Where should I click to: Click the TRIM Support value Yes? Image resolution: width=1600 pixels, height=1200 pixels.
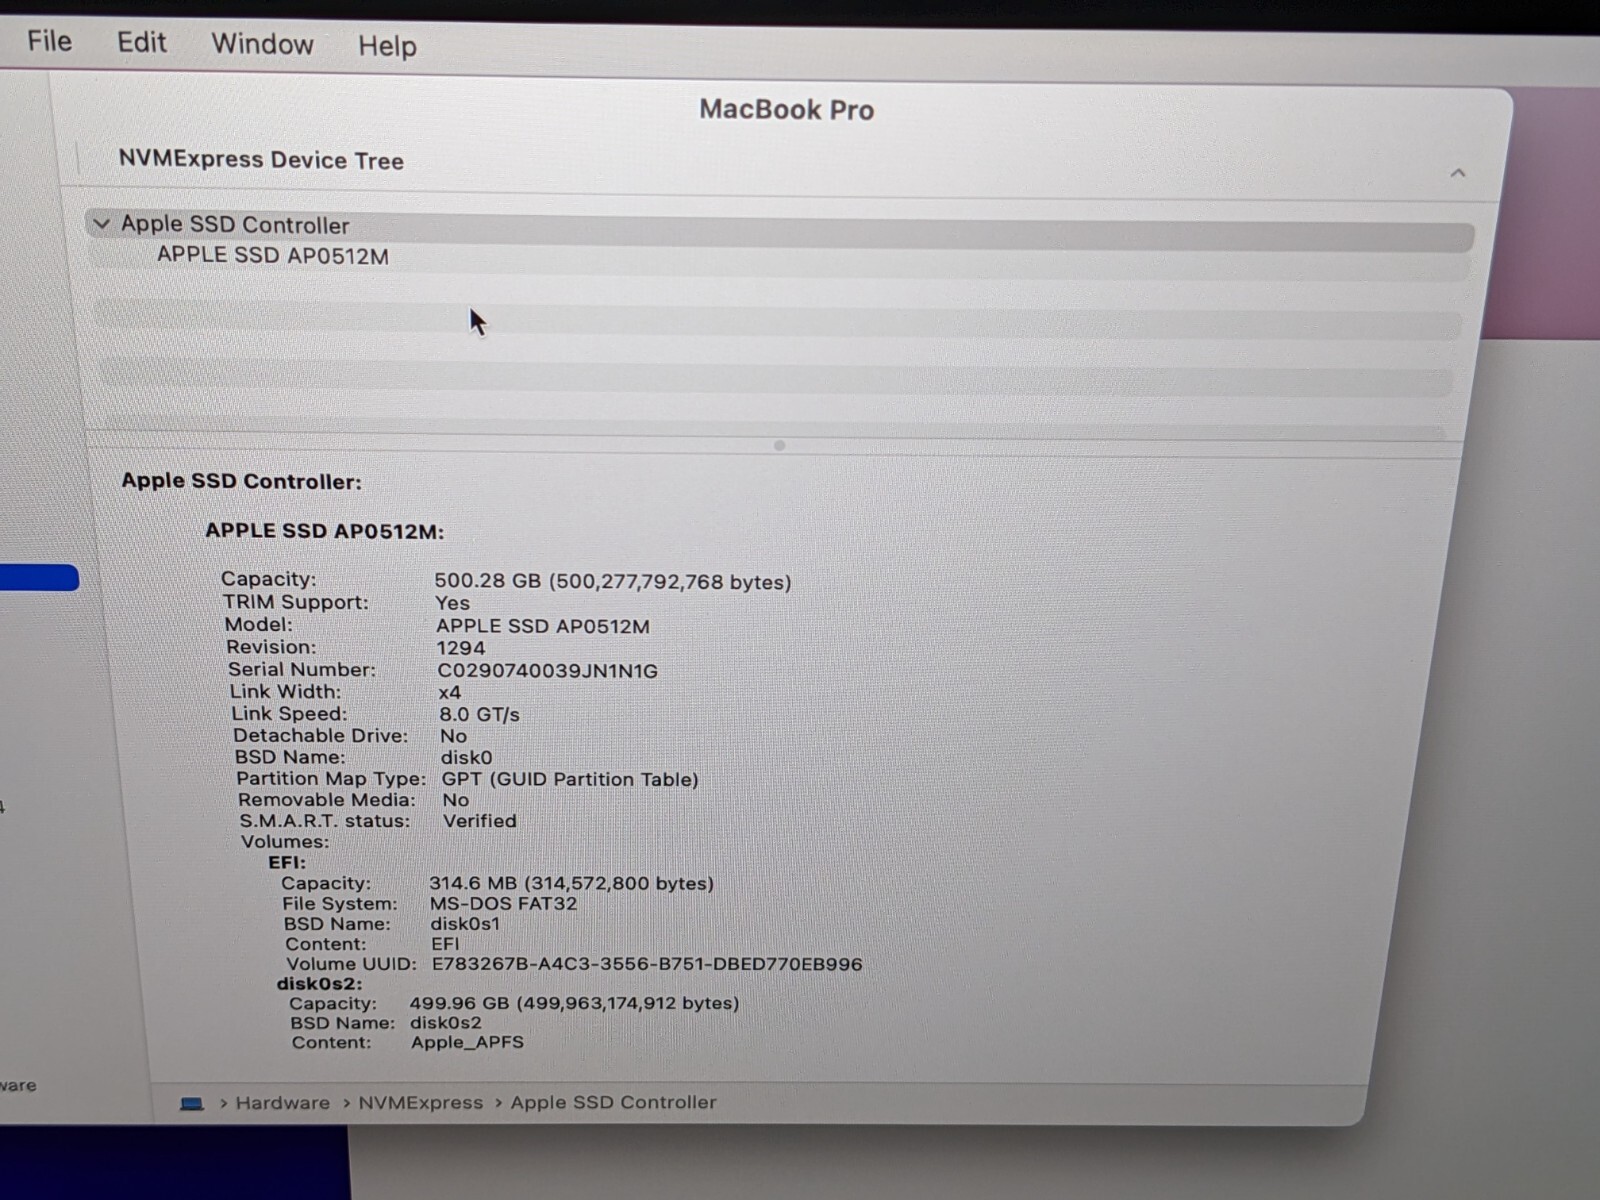(452, 603)
